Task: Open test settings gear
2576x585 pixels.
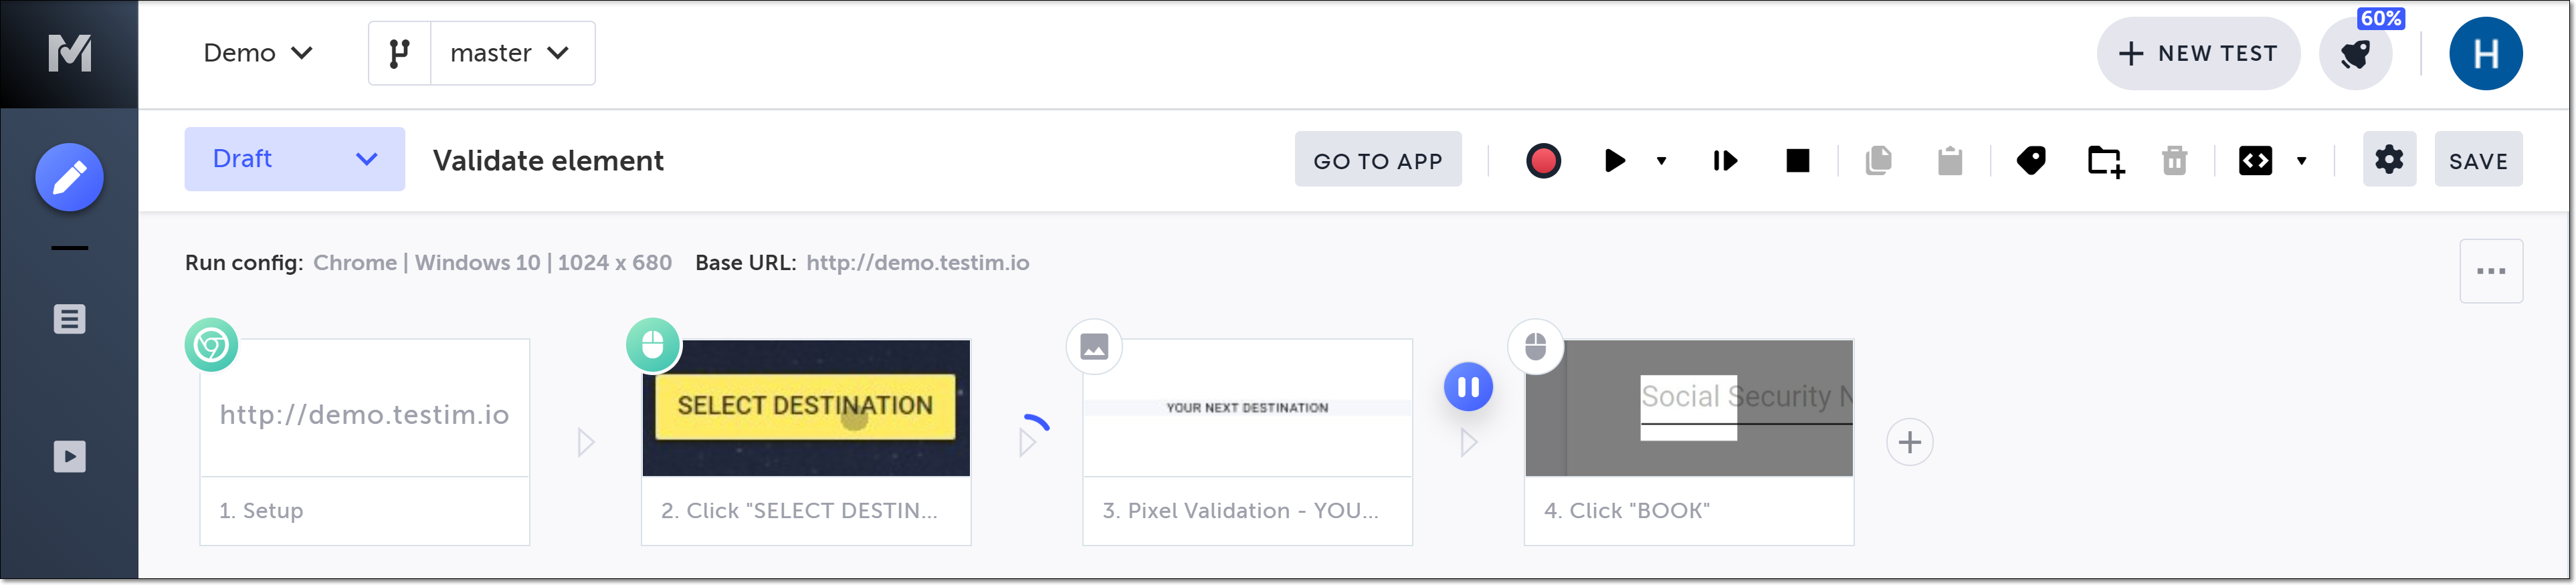Action: (2388, 159)
